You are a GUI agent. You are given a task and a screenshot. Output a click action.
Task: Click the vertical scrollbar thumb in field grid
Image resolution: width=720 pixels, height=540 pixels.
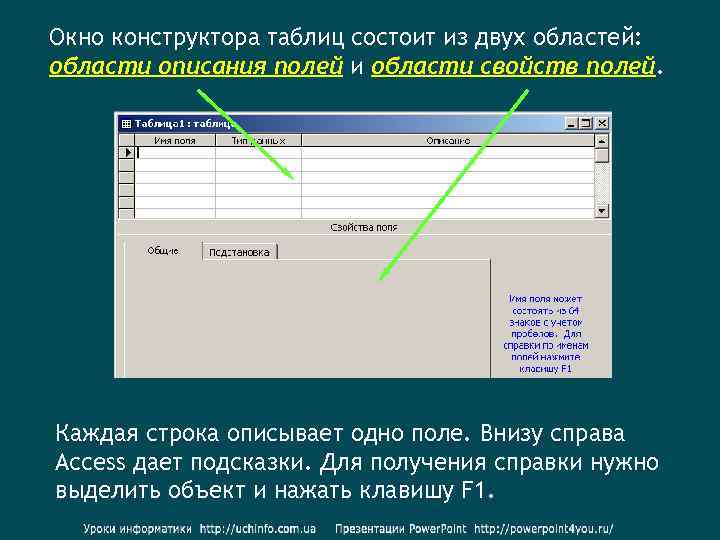point(602,155)
